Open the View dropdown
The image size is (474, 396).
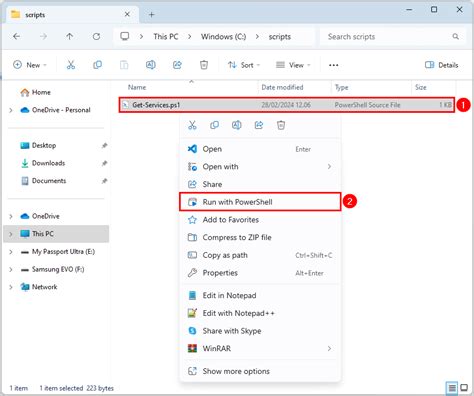click(x=293, y=65)
